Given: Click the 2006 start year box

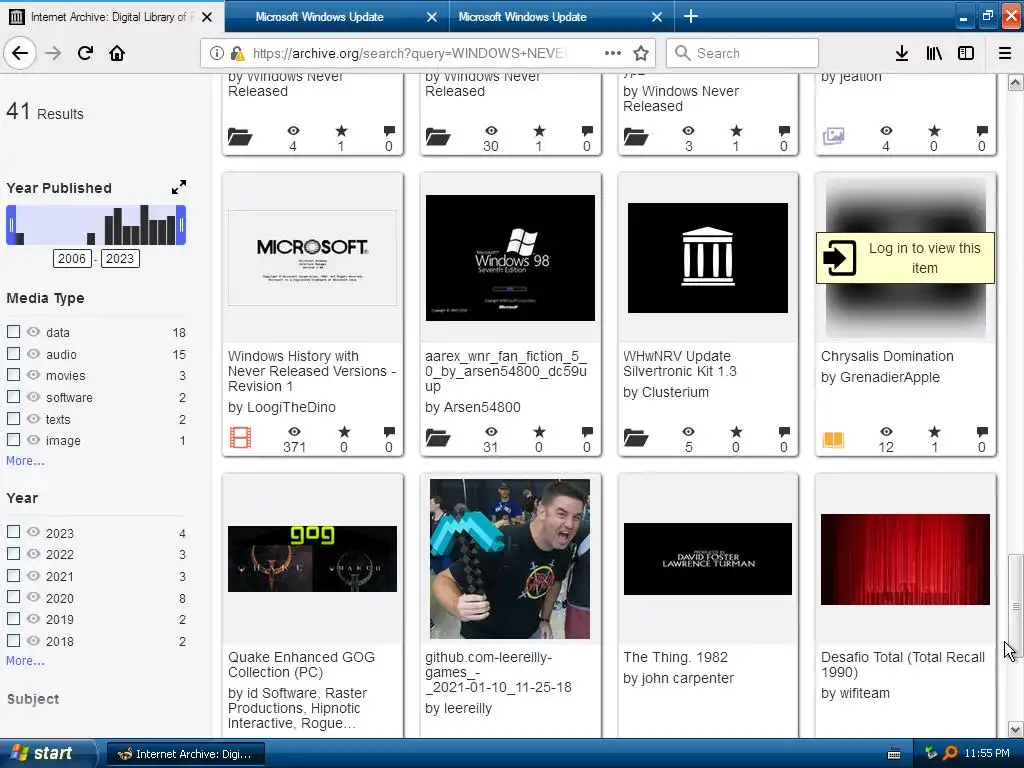Looking at the screenshot, I should pyautogui.click(x=72, y=259).
